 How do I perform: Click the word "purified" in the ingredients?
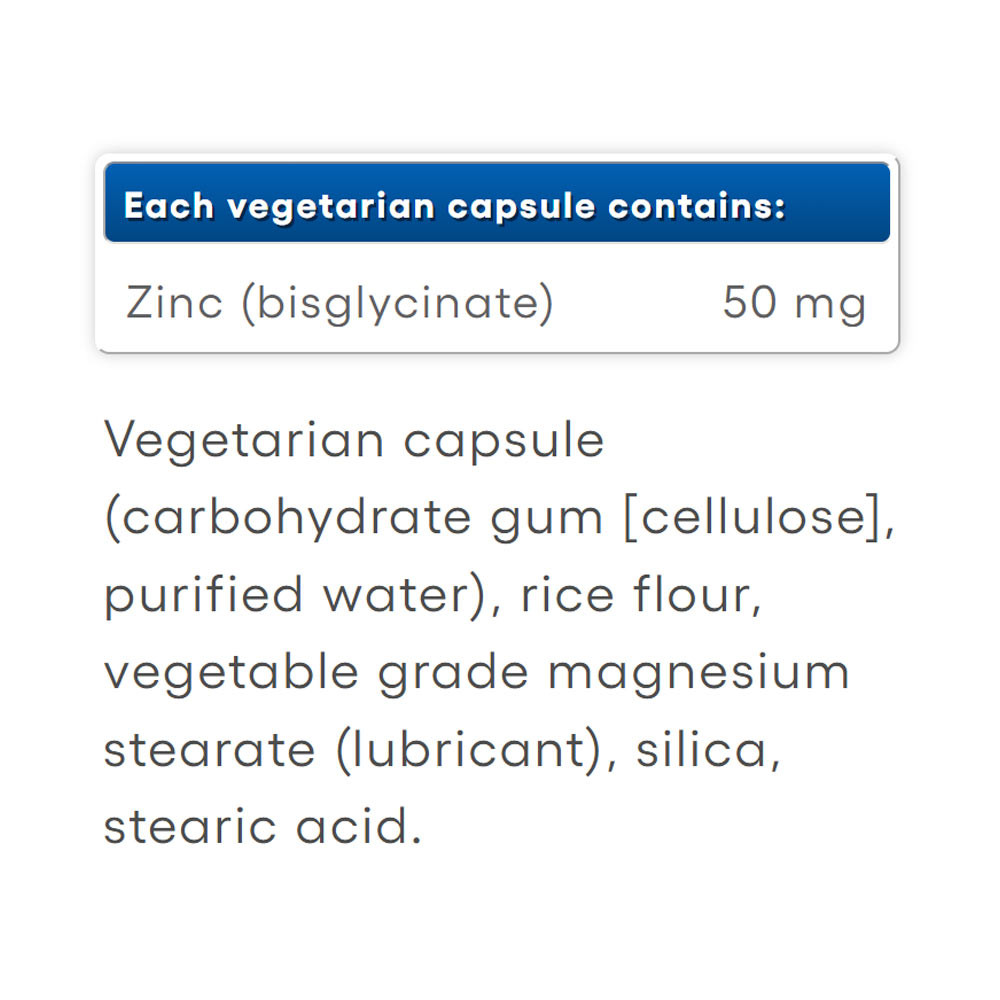pos(203,596)
